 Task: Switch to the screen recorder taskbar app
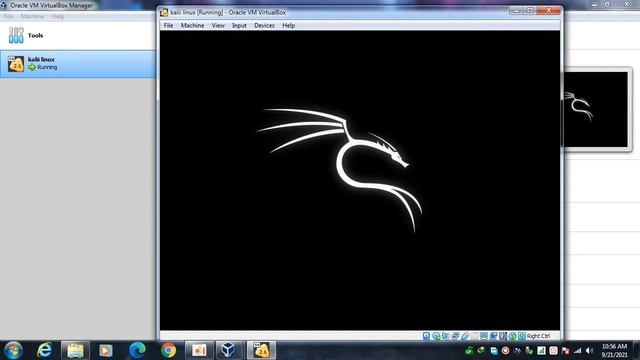click(x=199, y=350)
